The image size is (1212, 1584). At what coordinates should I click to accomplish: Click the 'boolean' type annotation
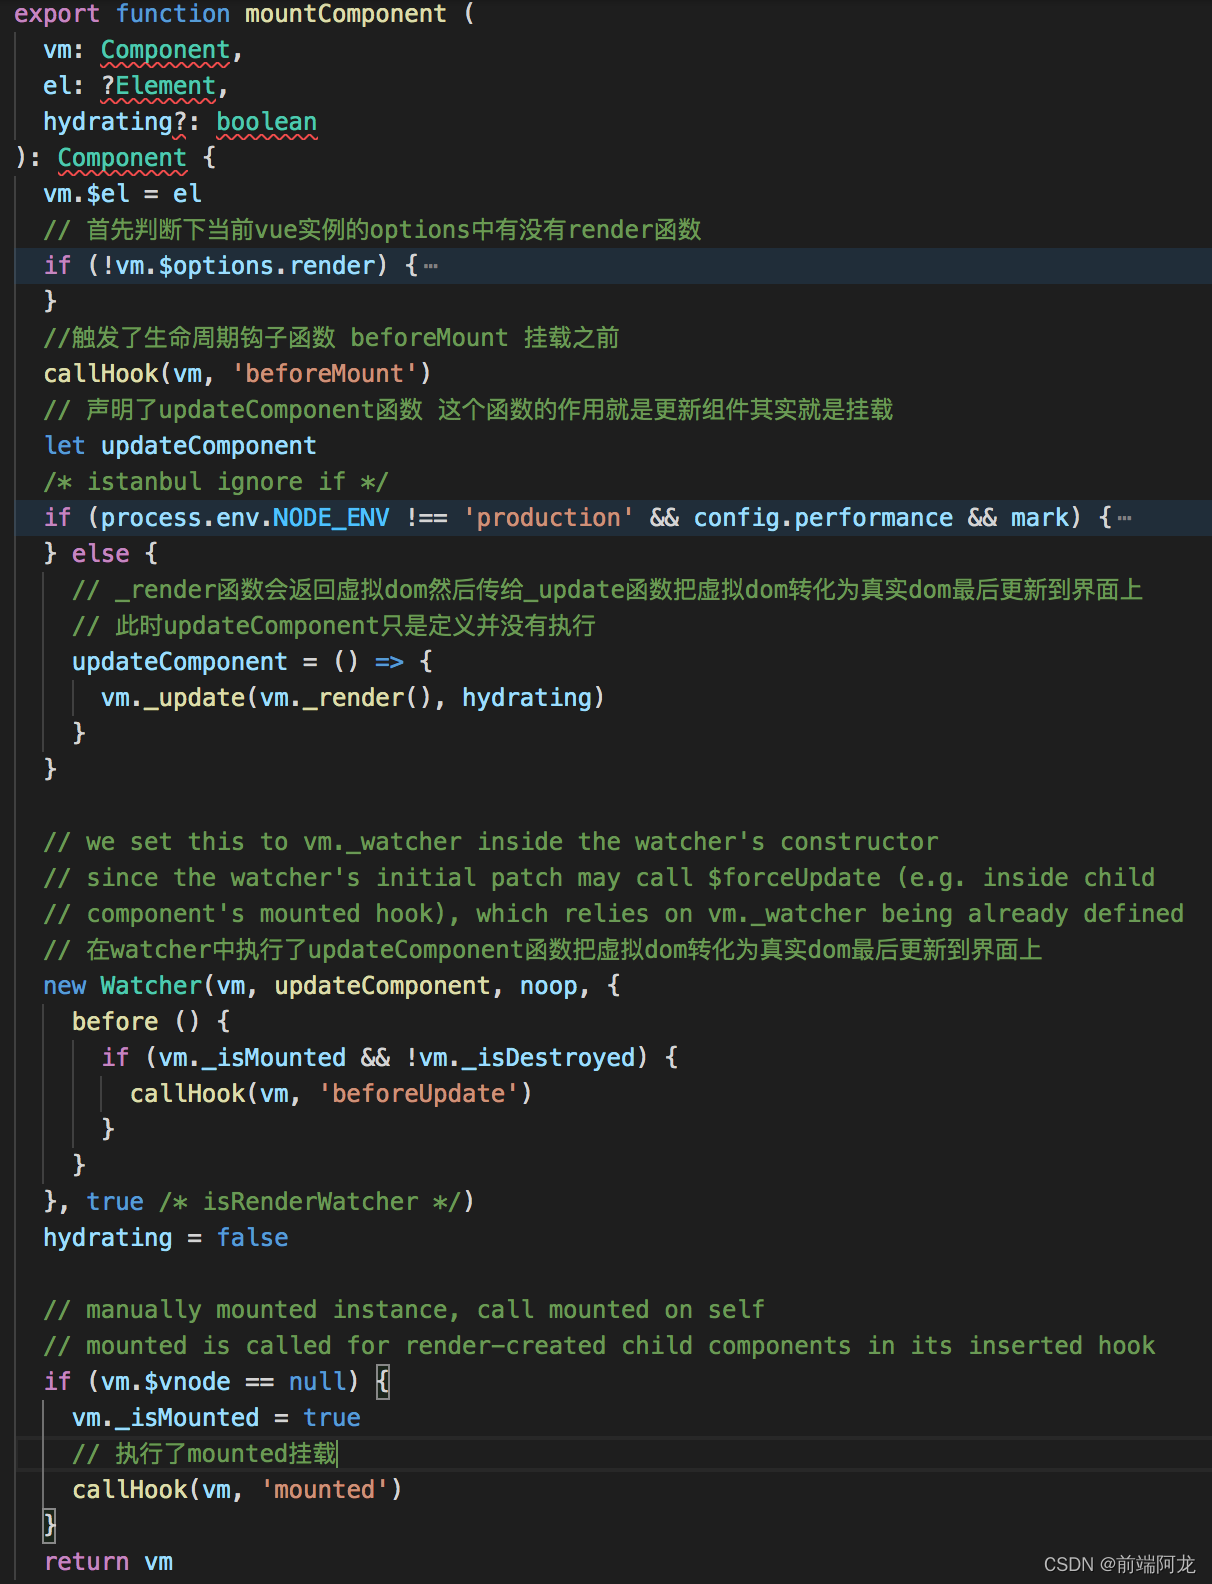coord(267,122)
